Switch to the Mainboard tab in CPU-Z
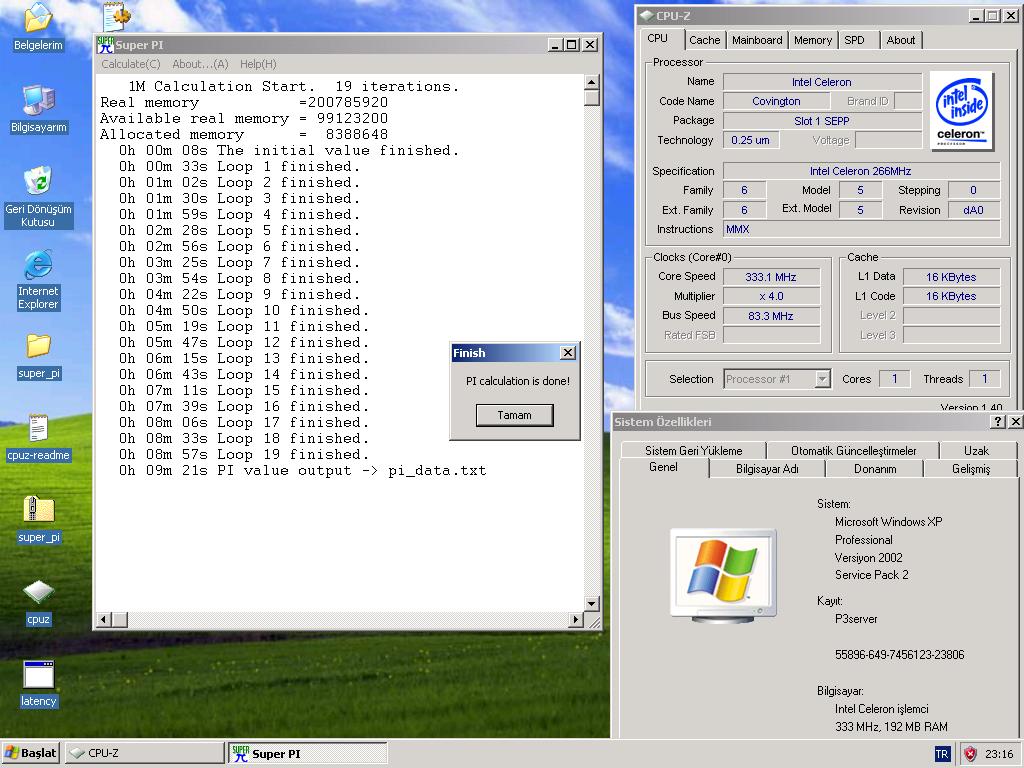The image size is (1024, 768). 757,40
